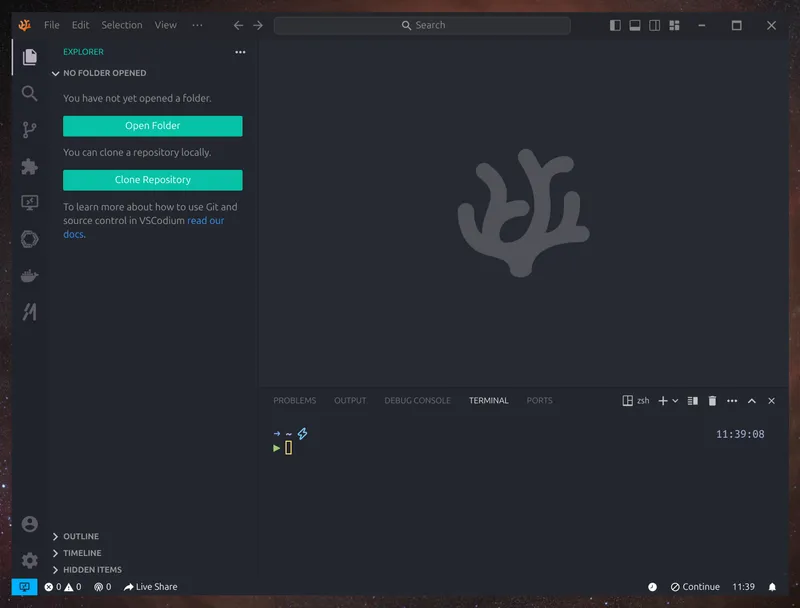Open the Docker view in activity bar
The width and height of the screenshot is (800, 608).
[30, 276]
